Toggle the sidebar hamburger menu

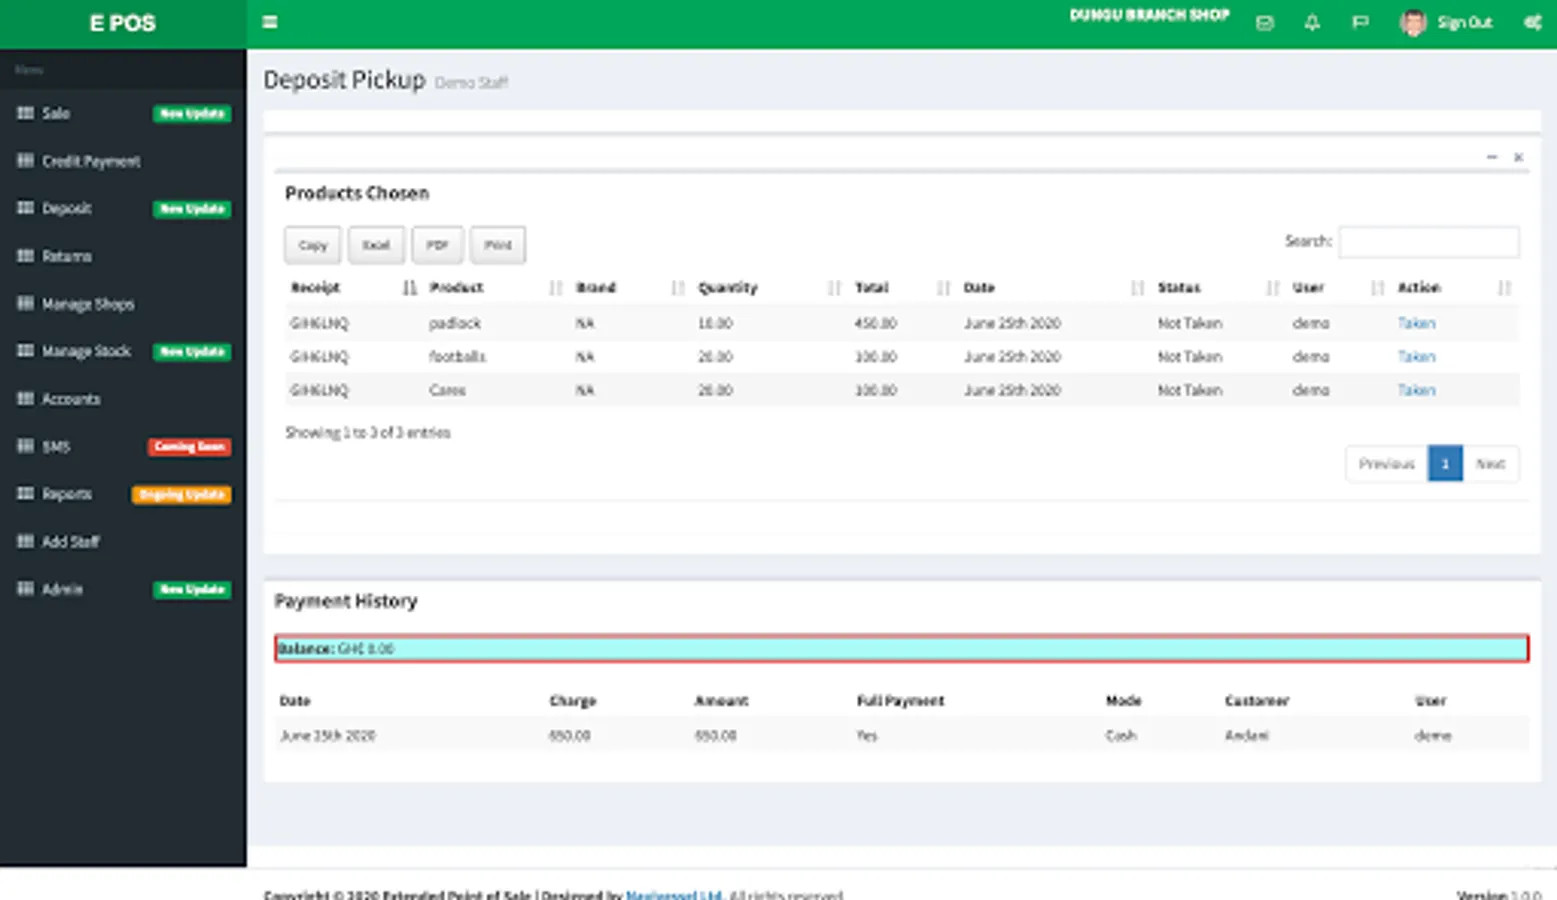[x=270, y=22]
